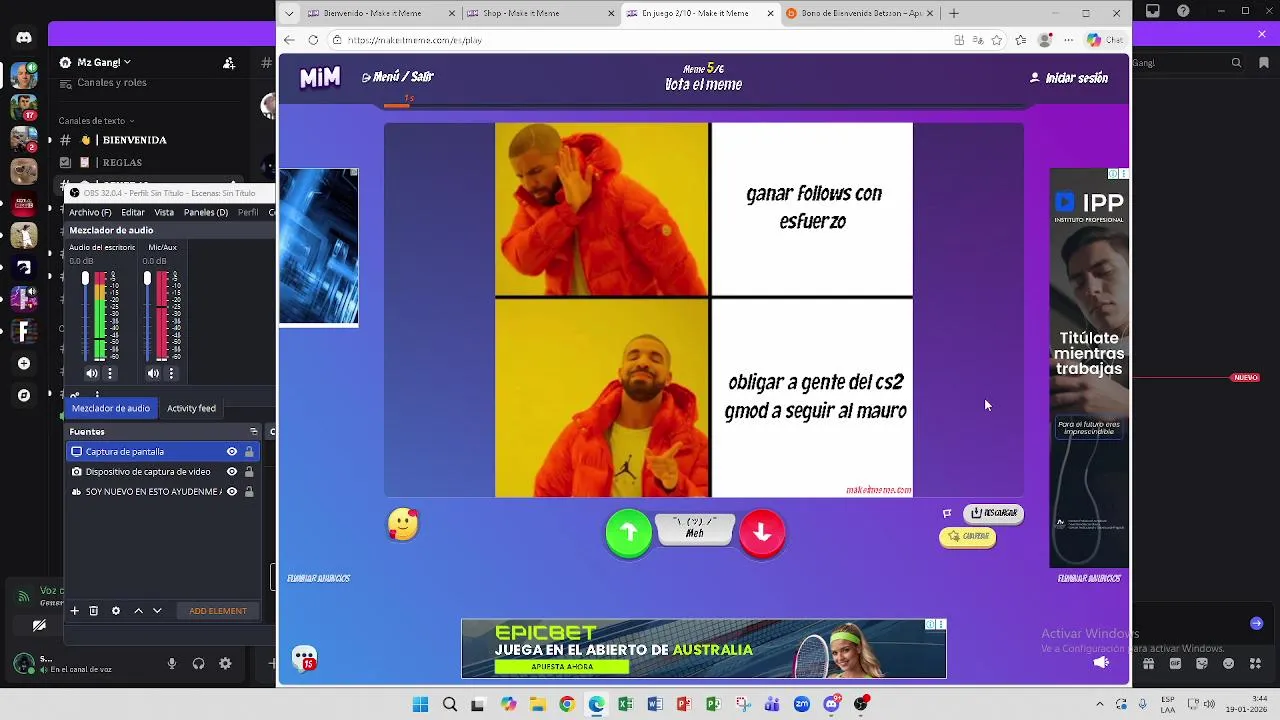The width and height of the screenshot is (1280, 720).
Task: Click Iniciar sesión link
Action: pos(1069,78)
